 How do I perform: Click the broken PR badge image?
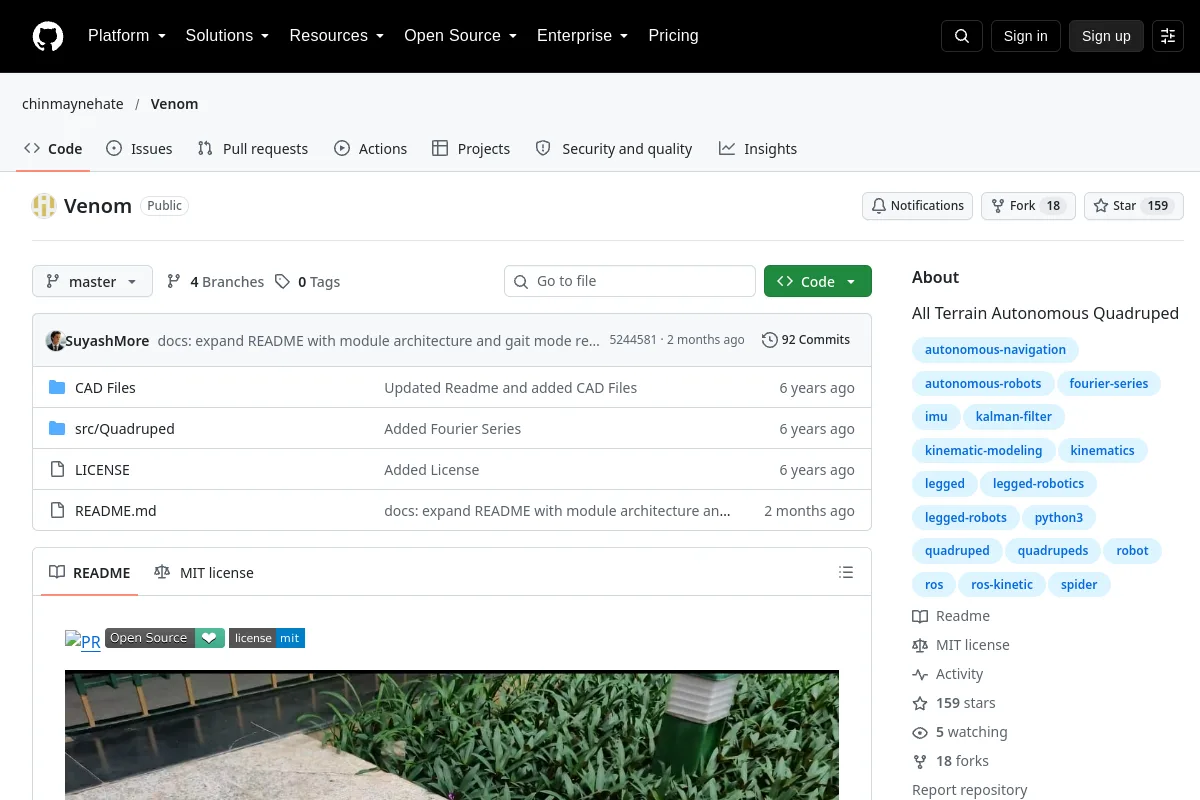coord(83,641)
